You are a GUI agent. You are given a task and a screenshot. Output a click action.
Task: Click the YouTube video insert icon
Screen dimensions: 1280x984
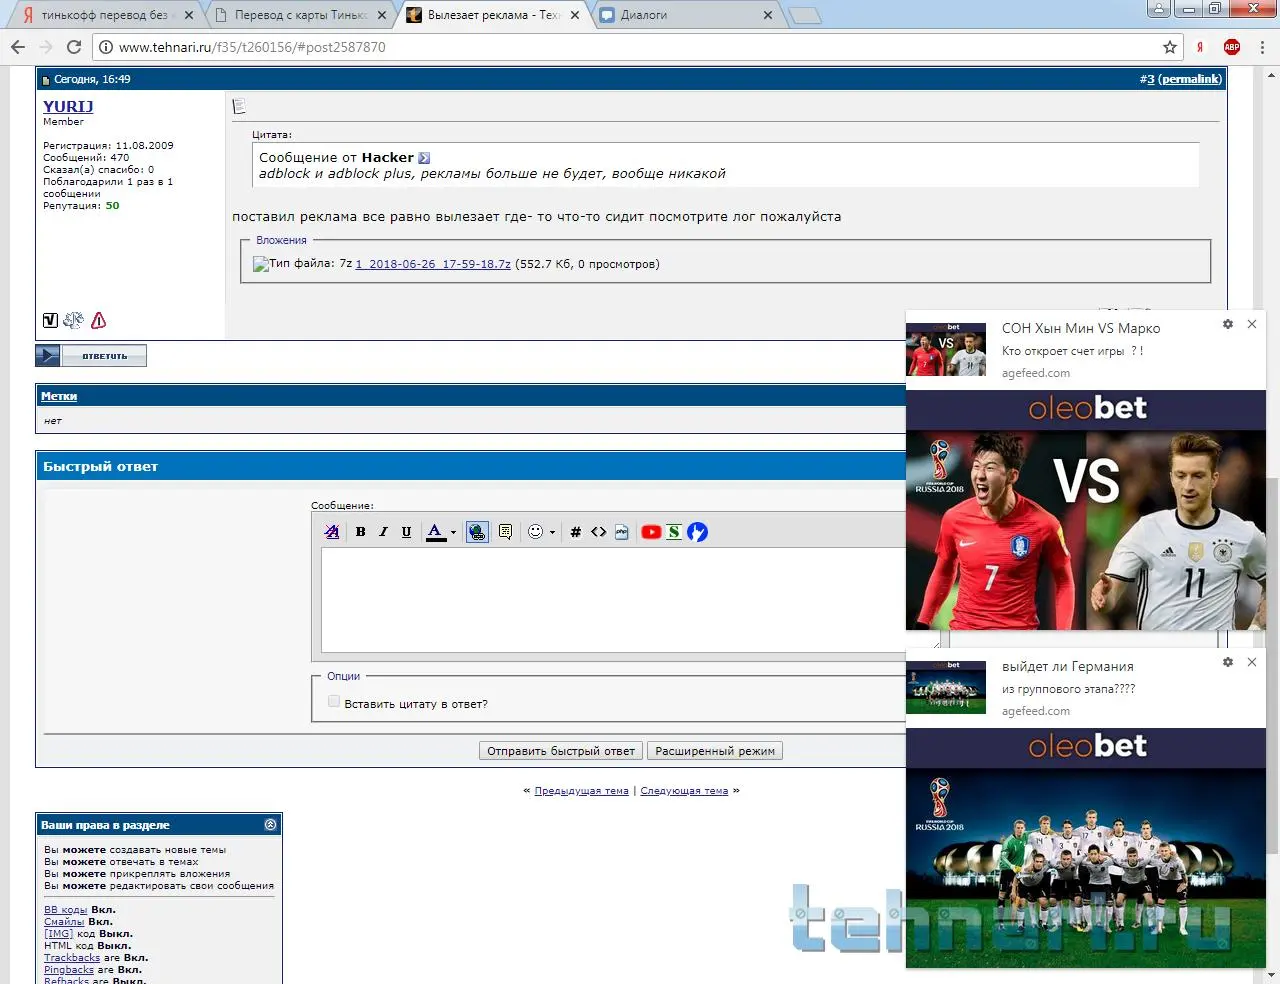point(651,532)
